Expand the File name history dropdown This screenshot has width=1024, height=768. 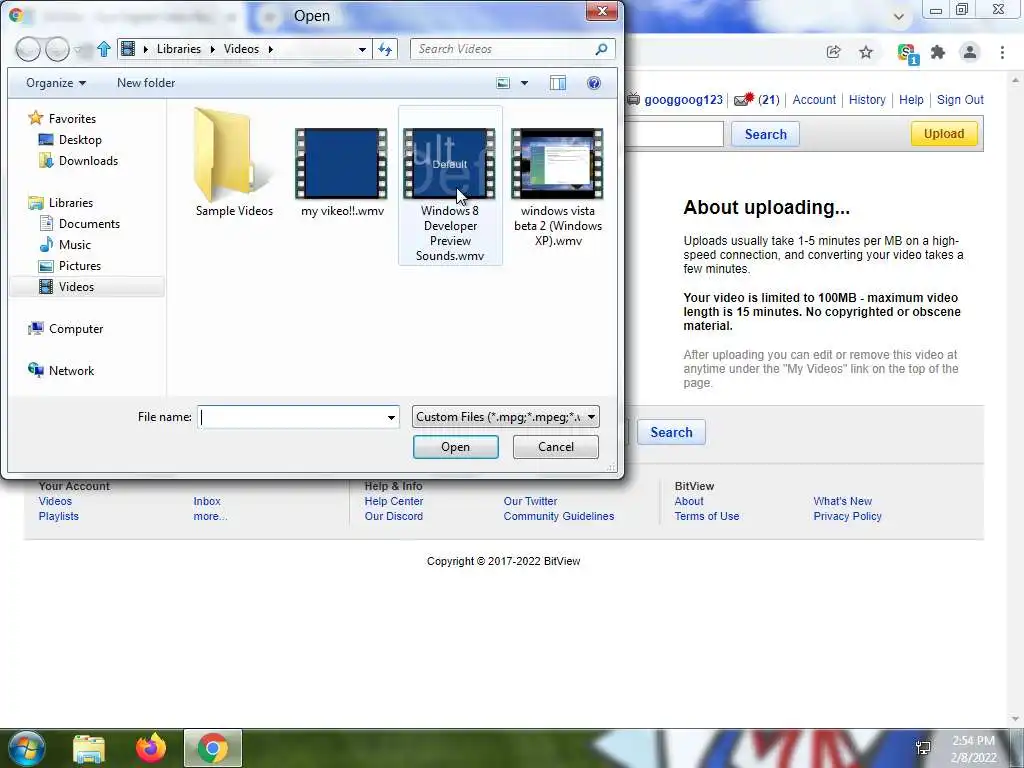[391, 417]
